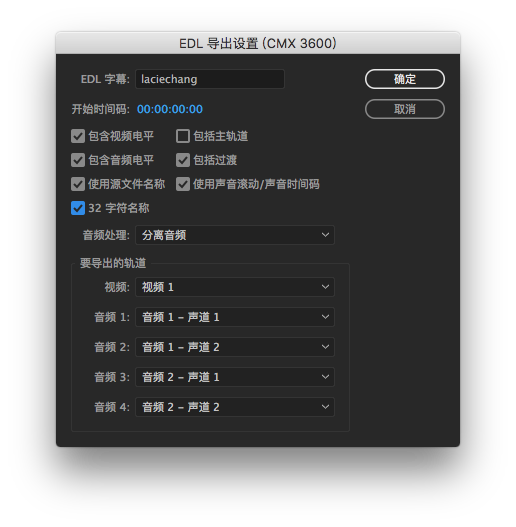Disable the 包括过渡 checkbox
516x527 pixels.
tap(183, 160)
